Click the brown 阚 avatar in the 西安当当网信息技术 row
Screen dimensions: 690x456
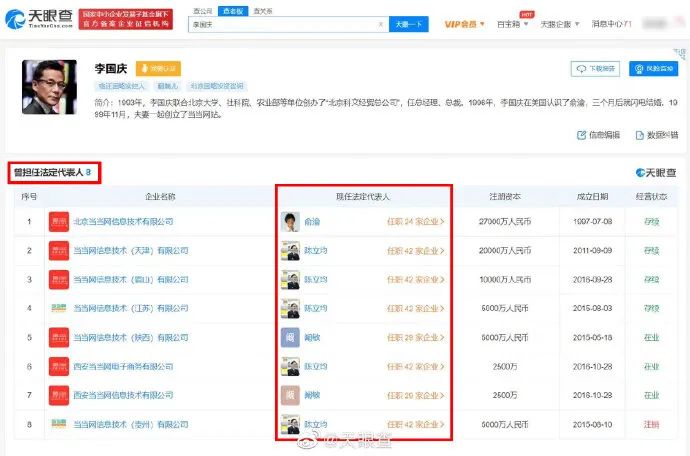coord(290,395)
